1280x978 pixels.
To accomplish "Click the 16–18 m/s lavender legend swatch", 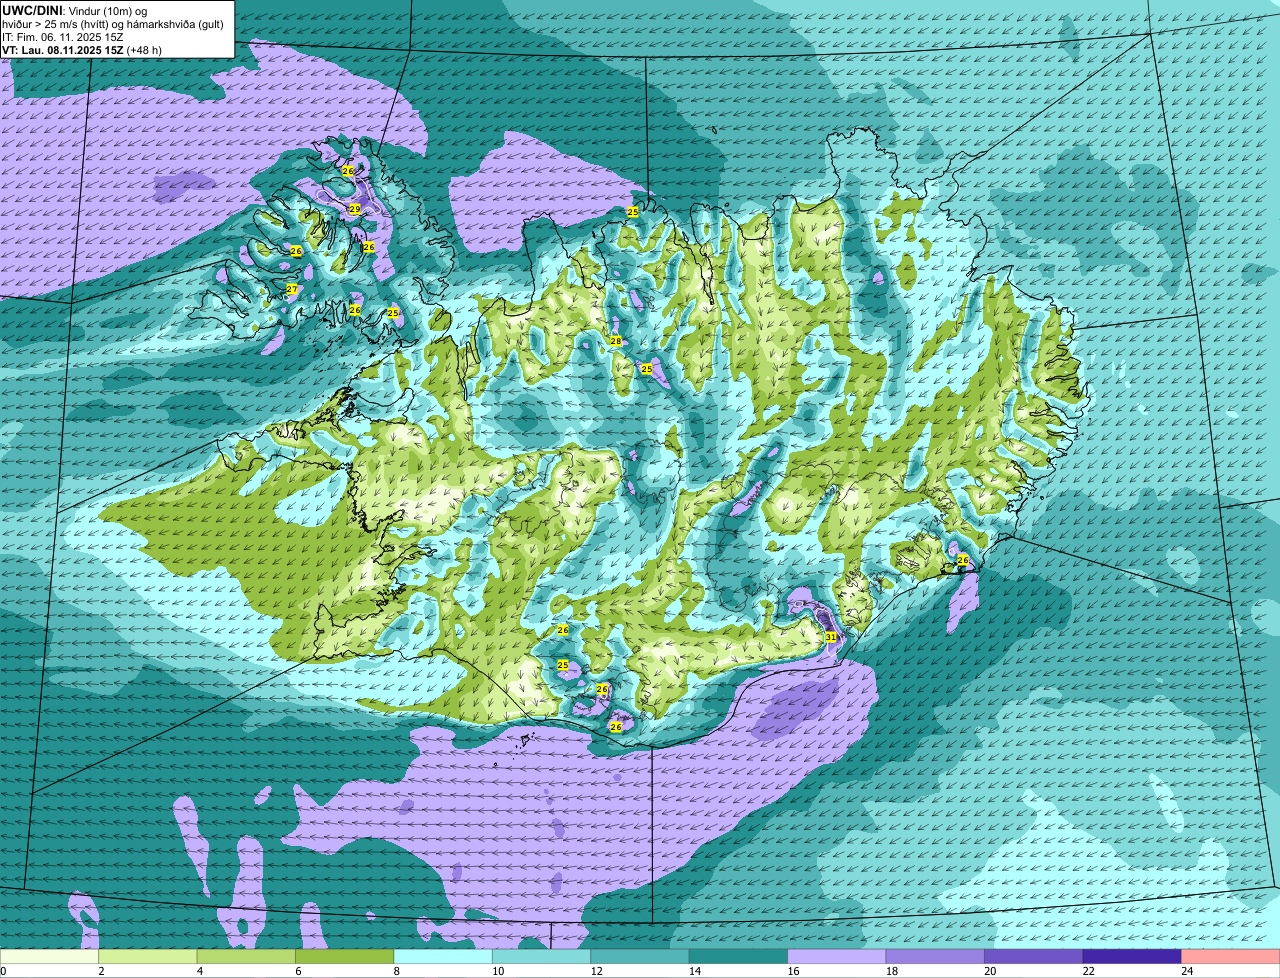I will coord(838,957).
